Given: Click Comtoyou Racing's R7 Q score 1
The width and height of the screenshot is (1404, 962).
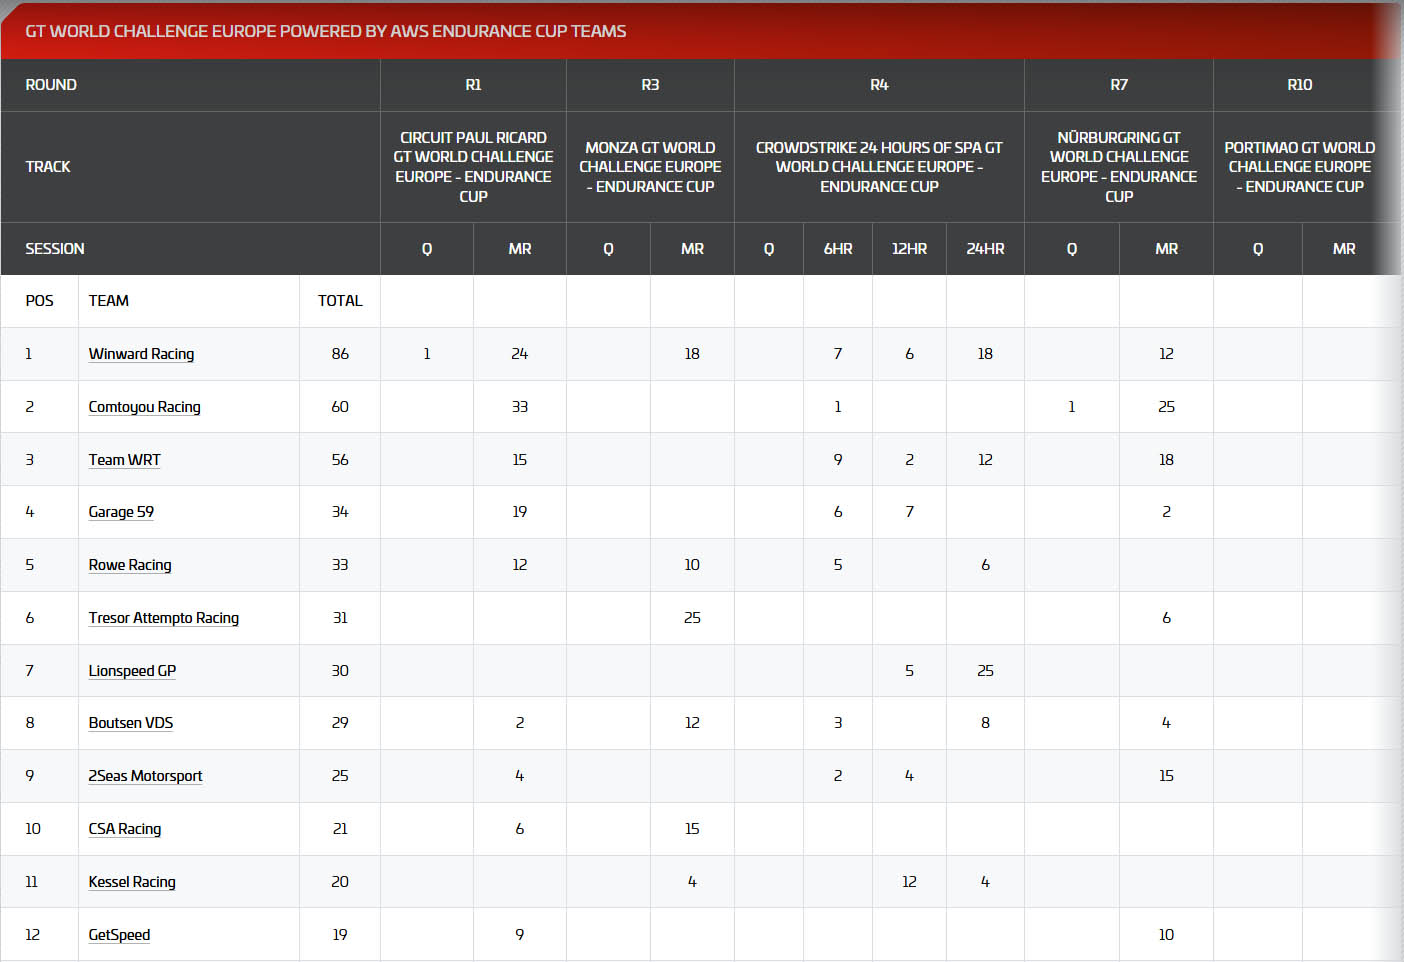Looking at the screenshot, I should click(x=1072, y=407).
